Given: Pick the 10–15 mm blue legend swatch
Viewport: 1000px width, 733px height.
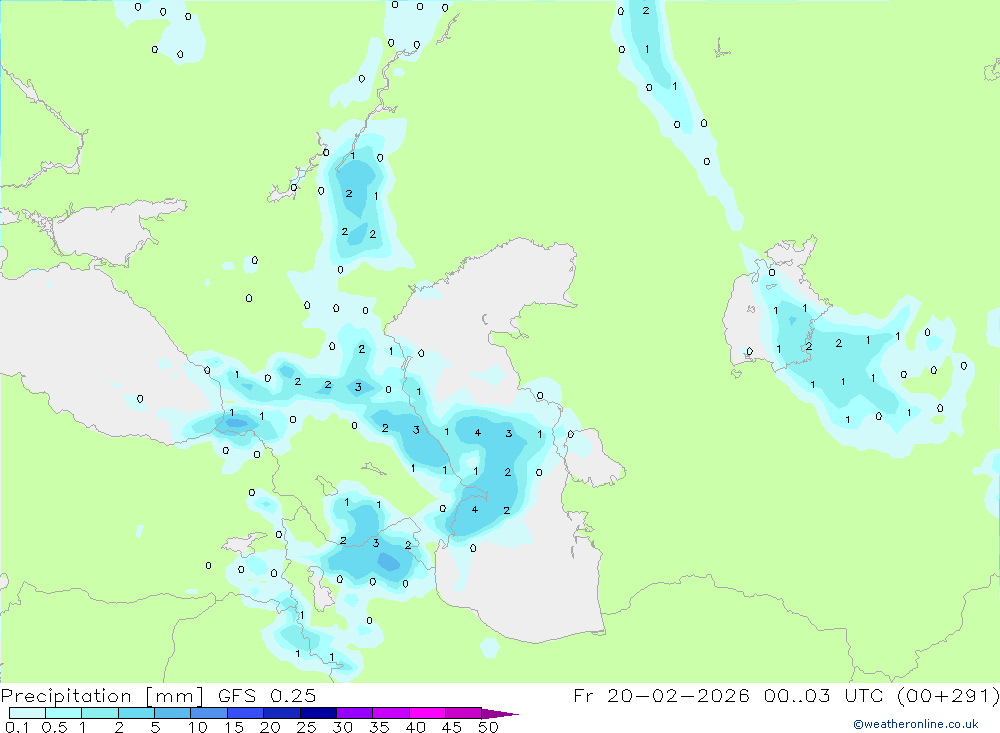Looking at the screenshot, I should tap(209, 713).
